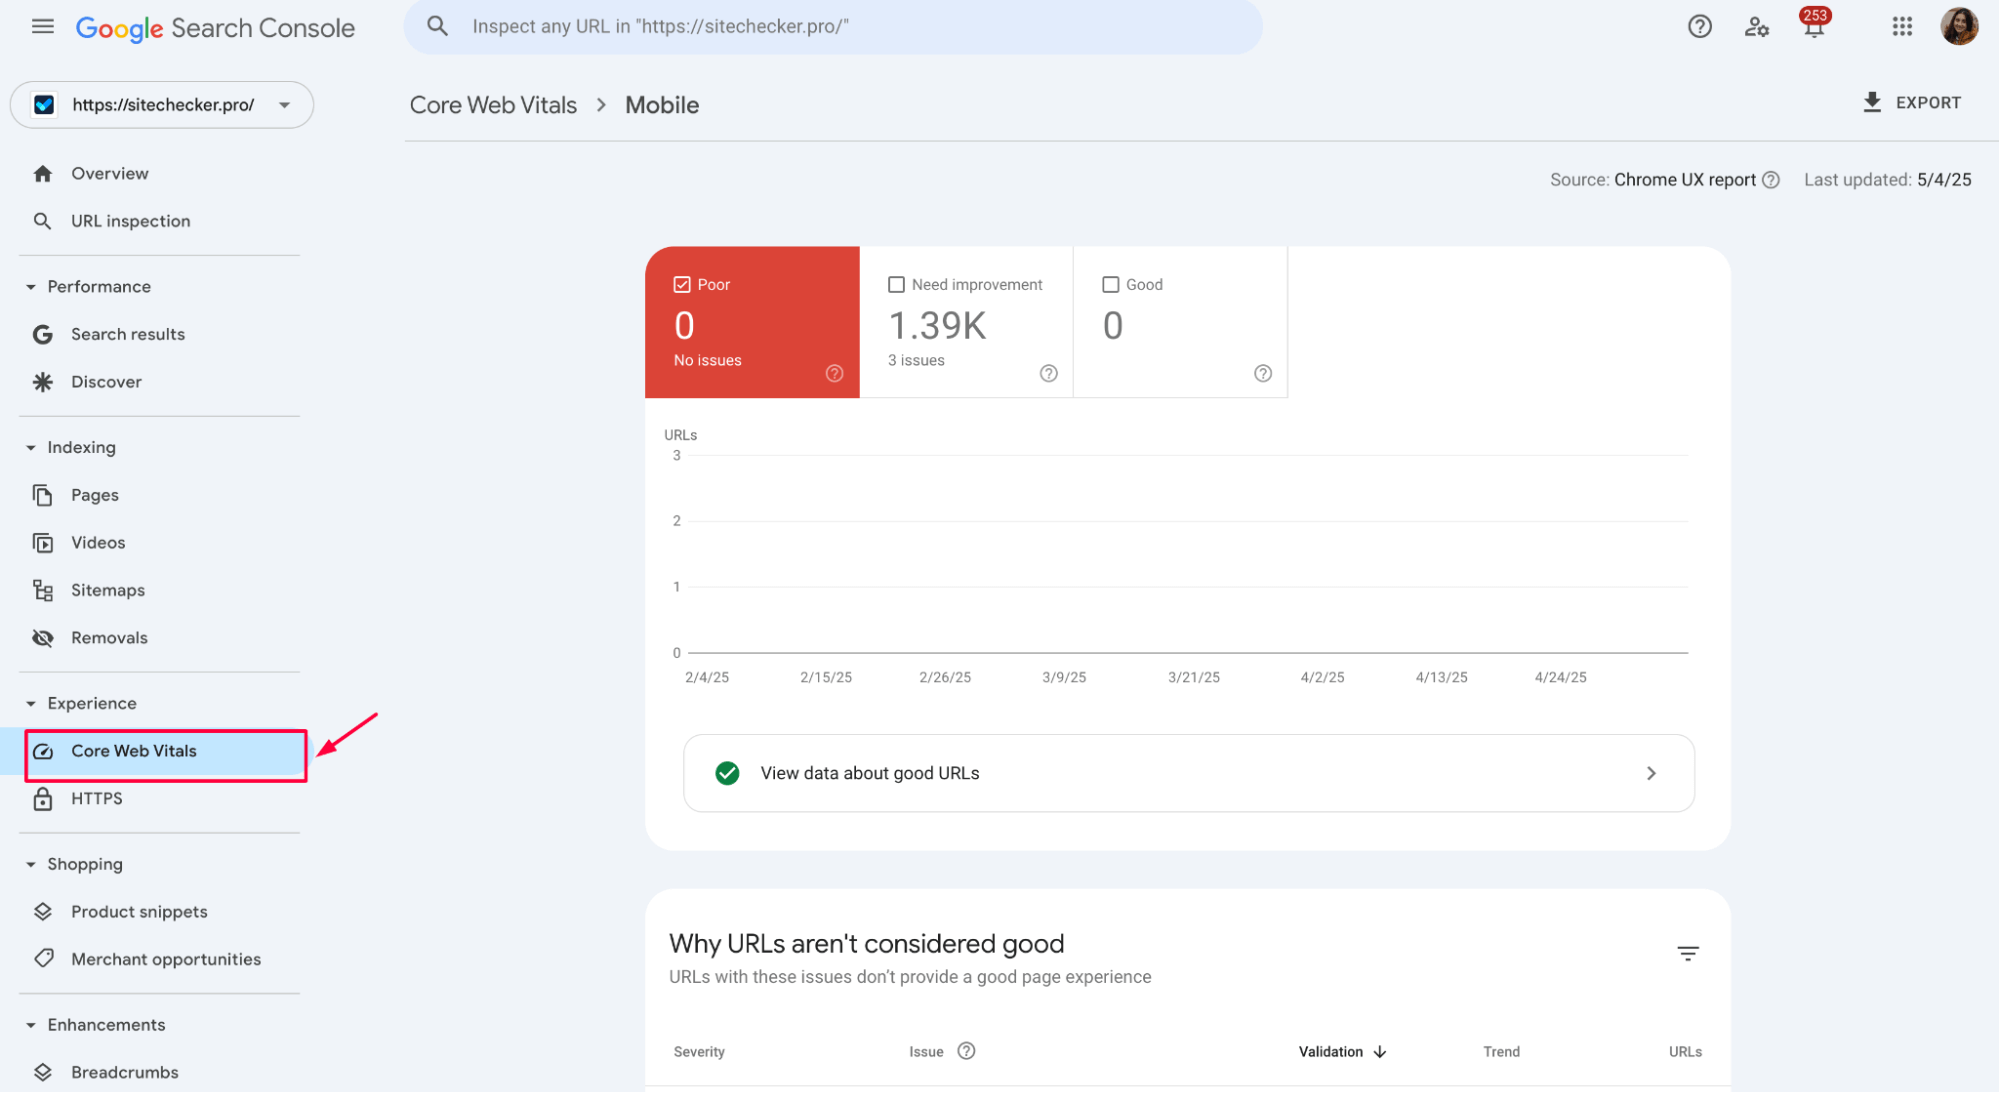Sort by URLs column header in table
The image size is (1999, 1093).
click(1685, 1052)
